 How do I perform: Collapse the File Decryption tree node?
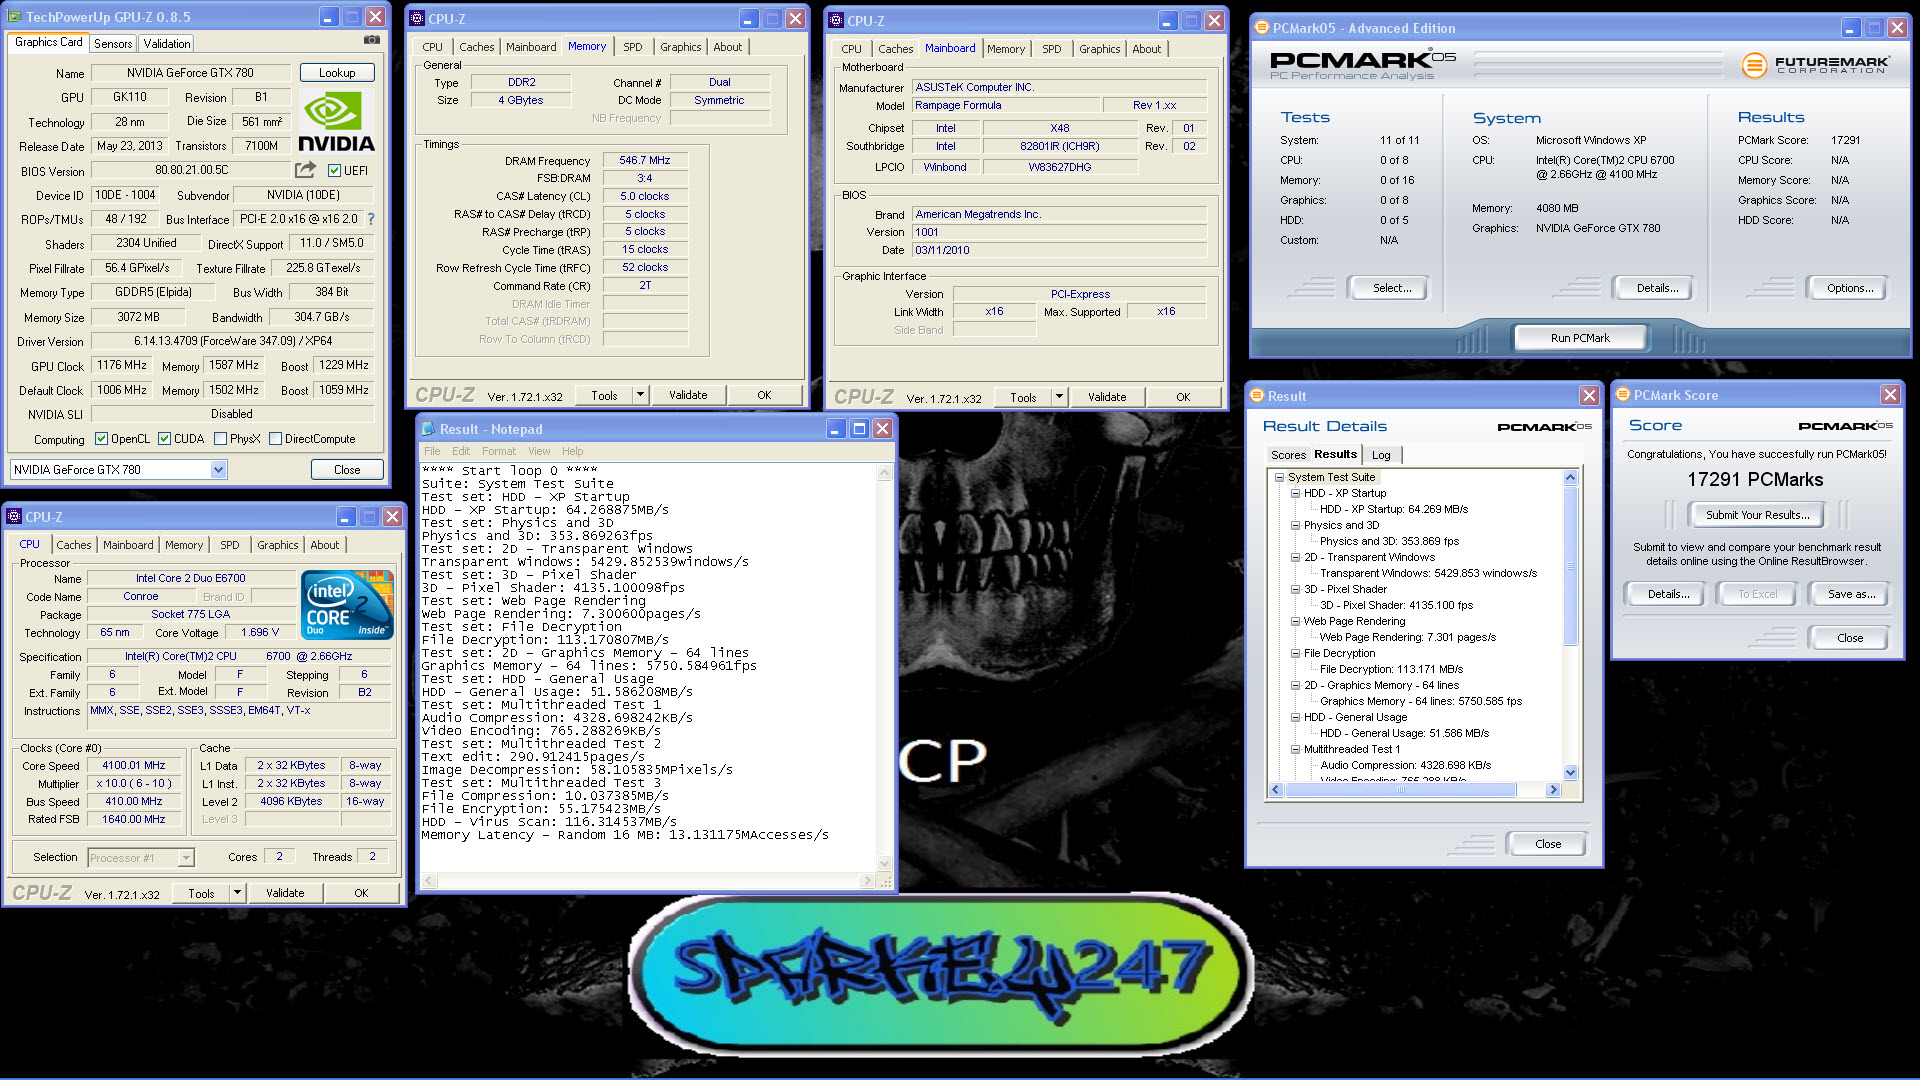(1295, 654)
